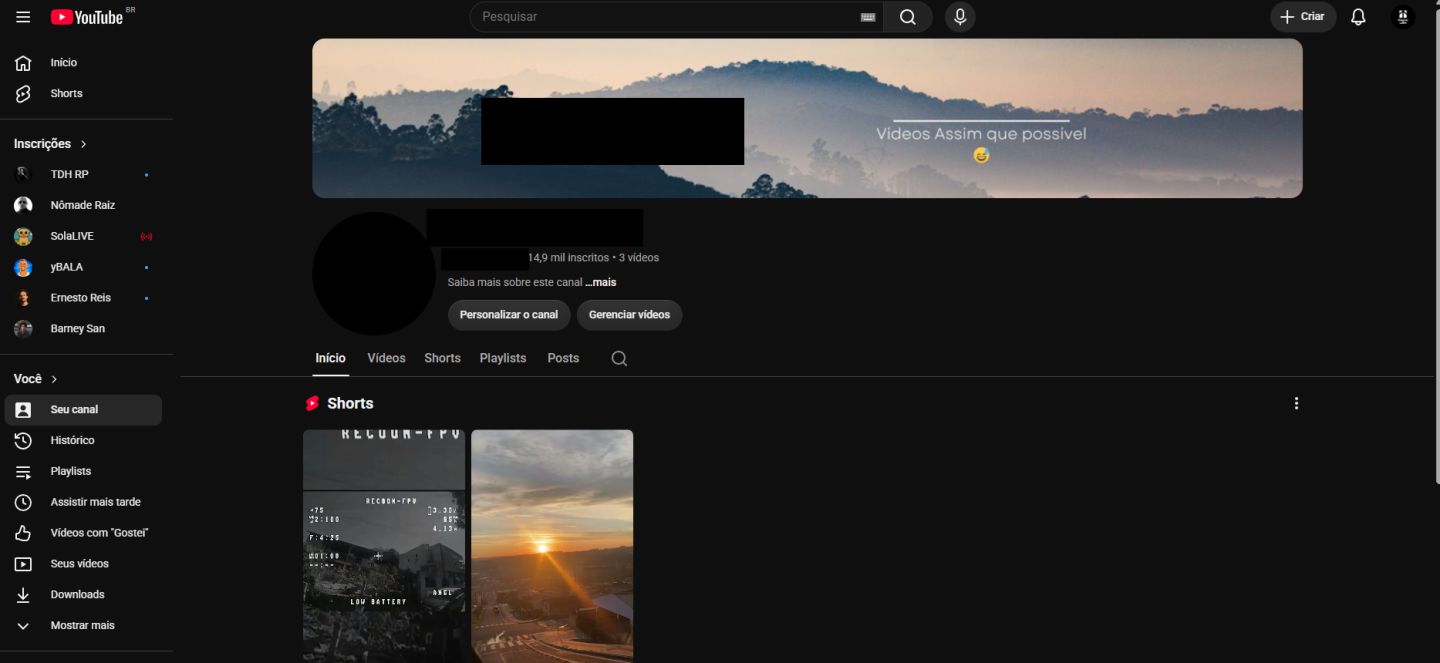Open Nômade Raiz subscription channel
The height and width of the screenshot is (663, 1440).
(x=83, y=206)
